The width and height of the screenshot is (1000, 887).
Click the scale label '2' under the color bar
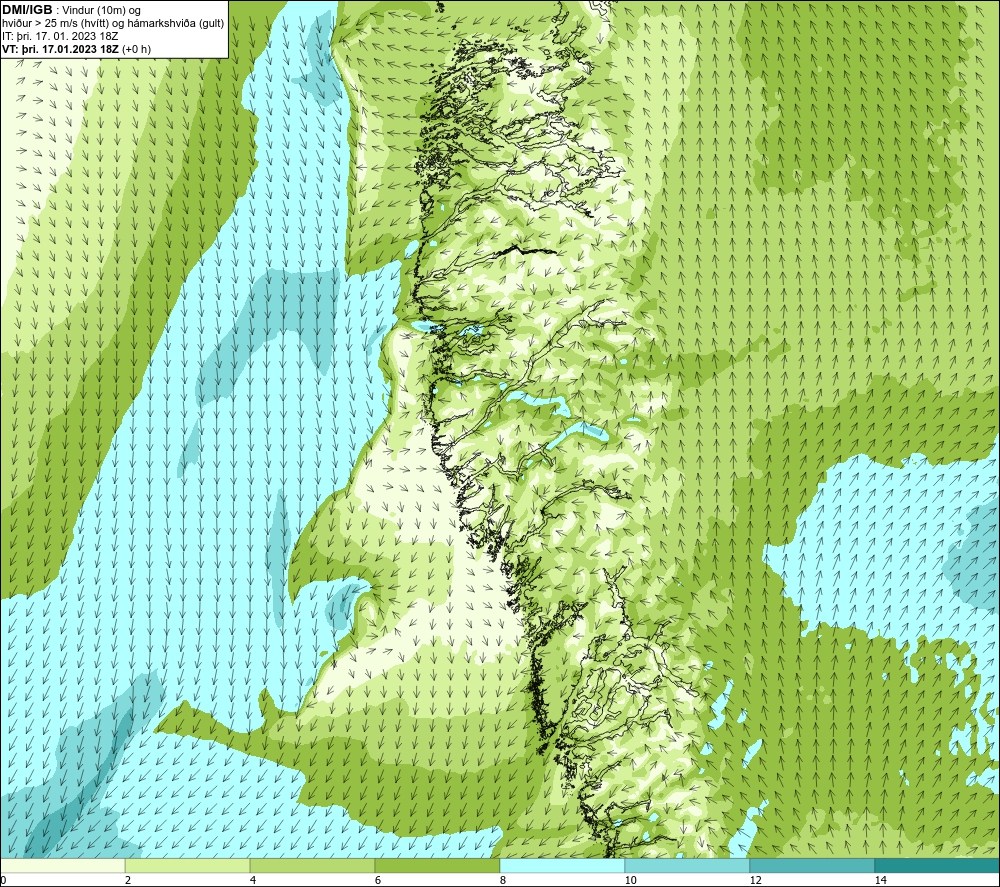[x=128, y=881]
